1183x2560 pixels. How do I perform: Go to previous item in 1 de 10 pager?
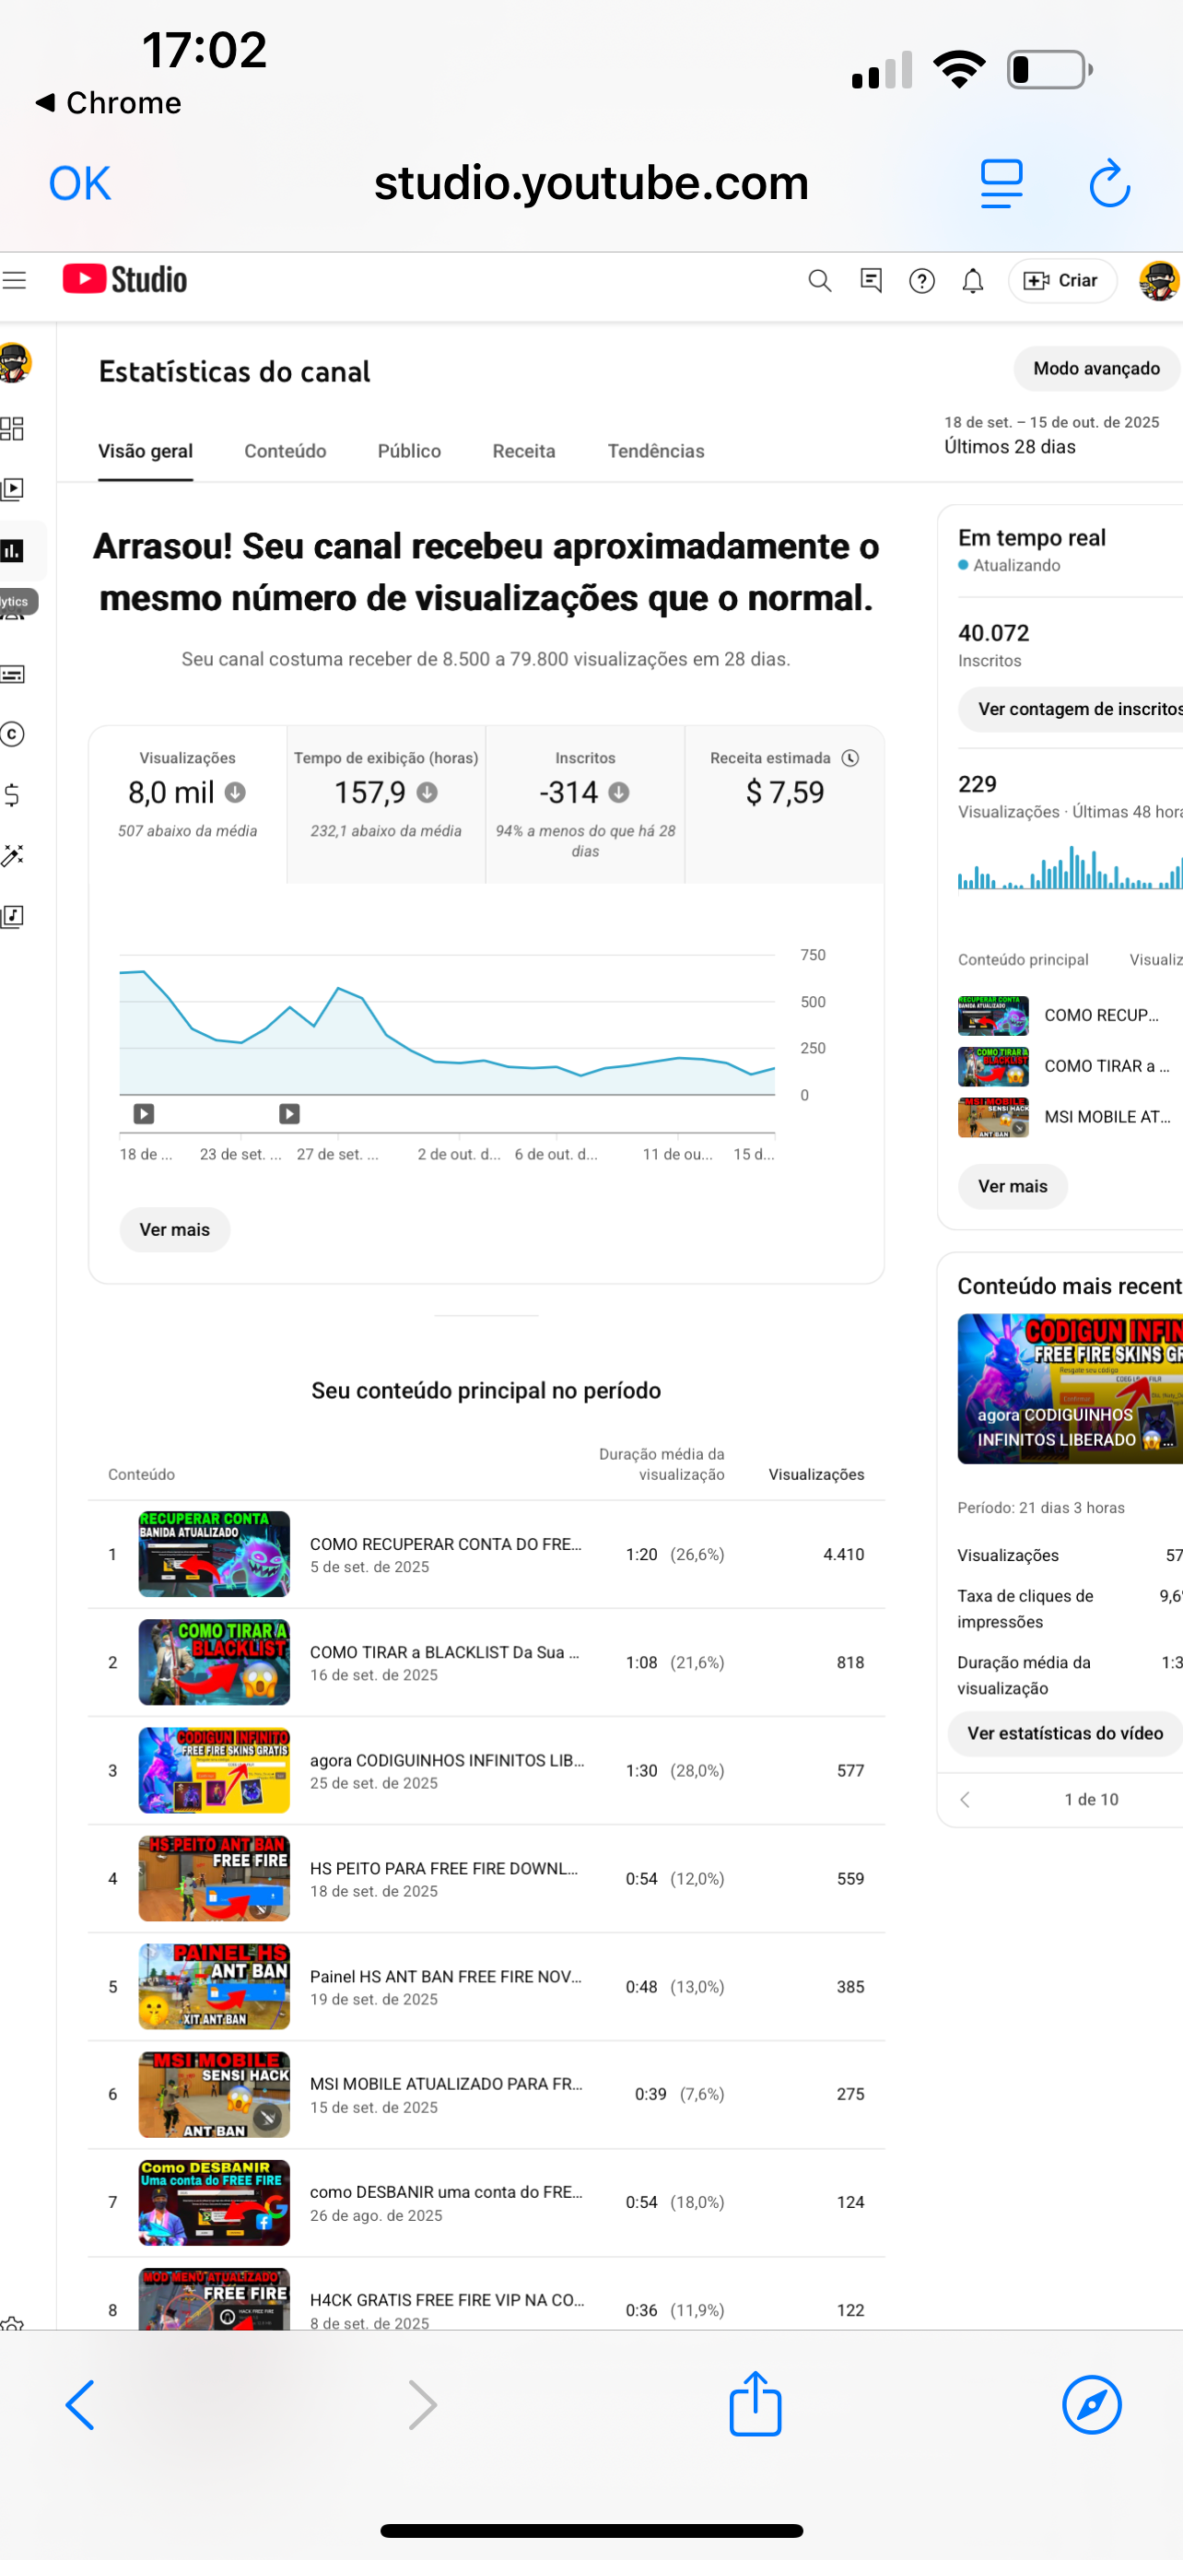965,1800
